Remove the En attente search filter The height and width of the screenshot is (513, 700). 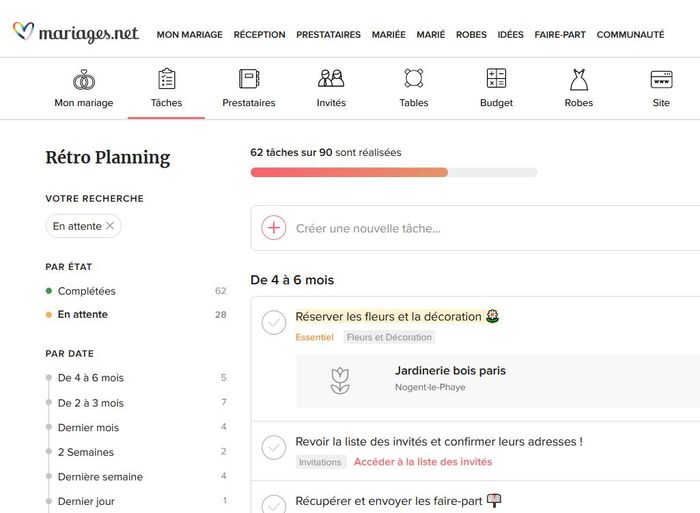(x=110, y=226)
